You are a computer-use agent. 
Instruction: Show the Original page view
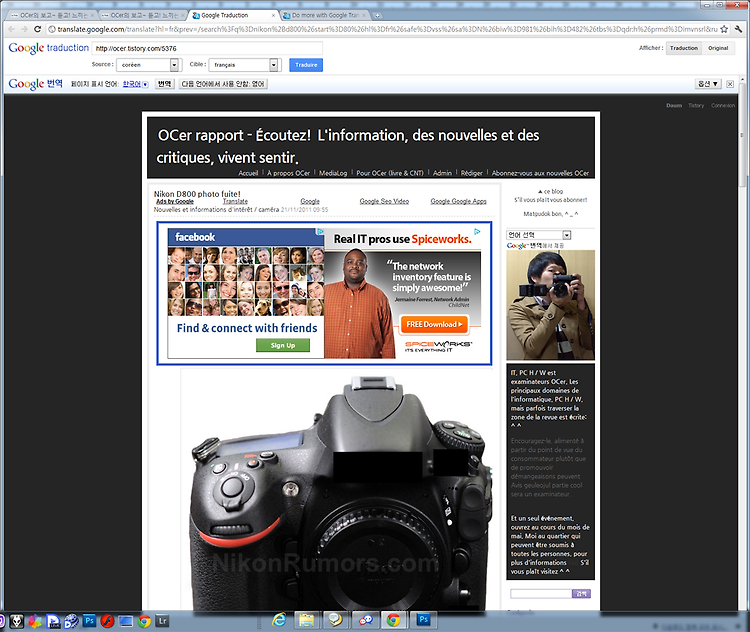tap(718, 48)
